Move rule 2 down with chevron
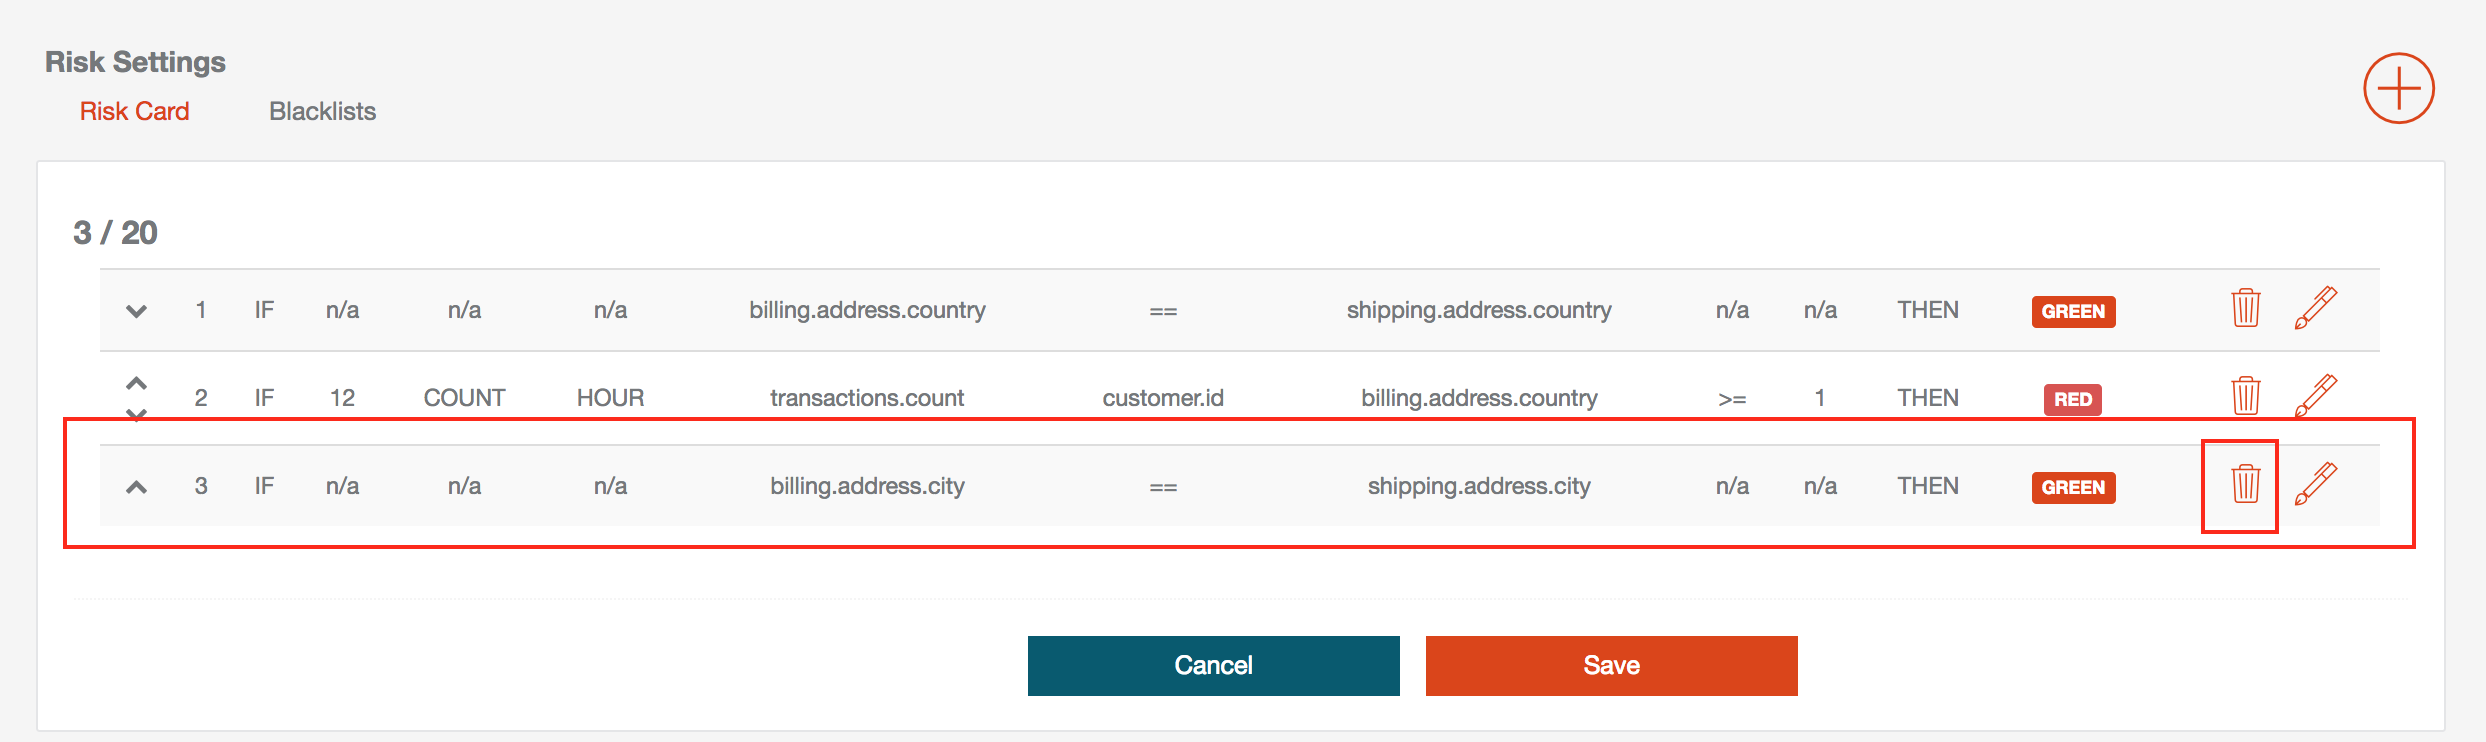Viewport: 2486px width, 742px height. 137,413
